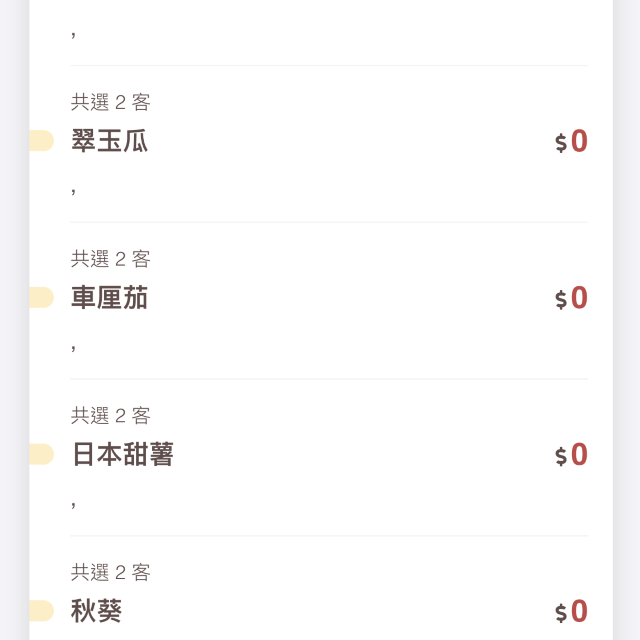Tap the $0 amount for 日本甜薯
640x640 pixels.
(572, 455)
